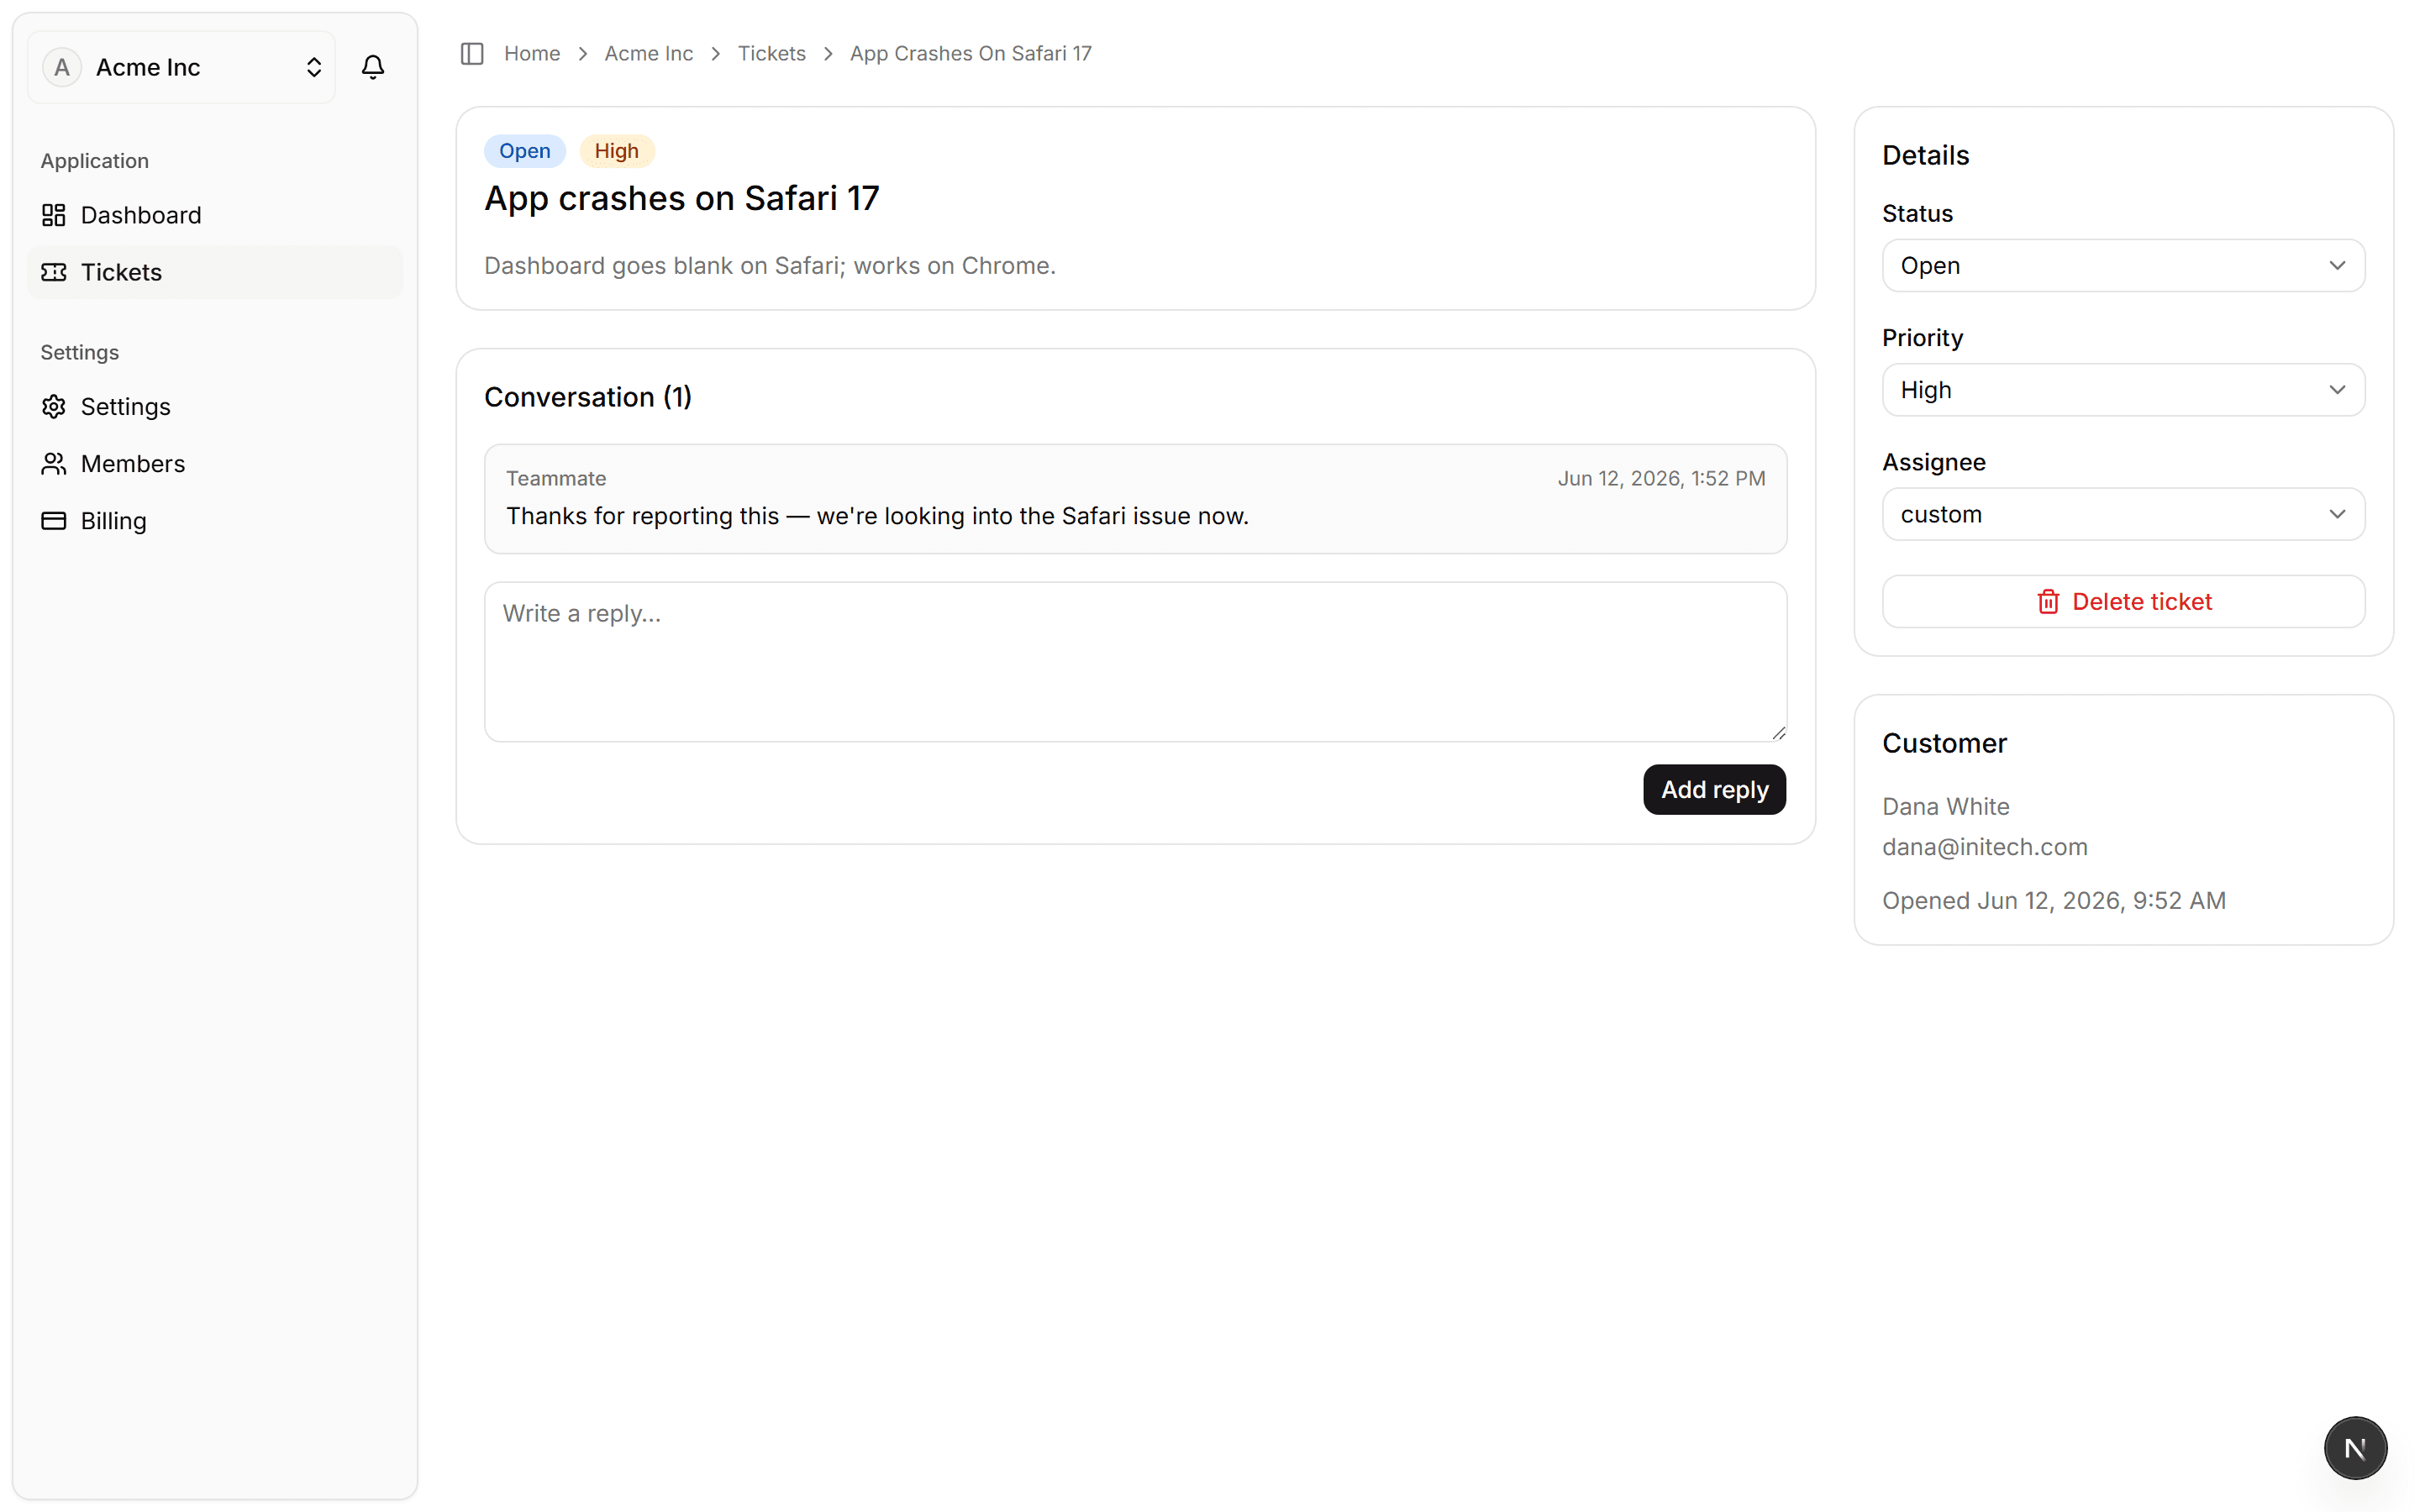The height and width of the screenshot is (1512, 2420).
Task: Open the Priority dropdown showing High
Action: pyautogui.click(x=2123, y=390)
